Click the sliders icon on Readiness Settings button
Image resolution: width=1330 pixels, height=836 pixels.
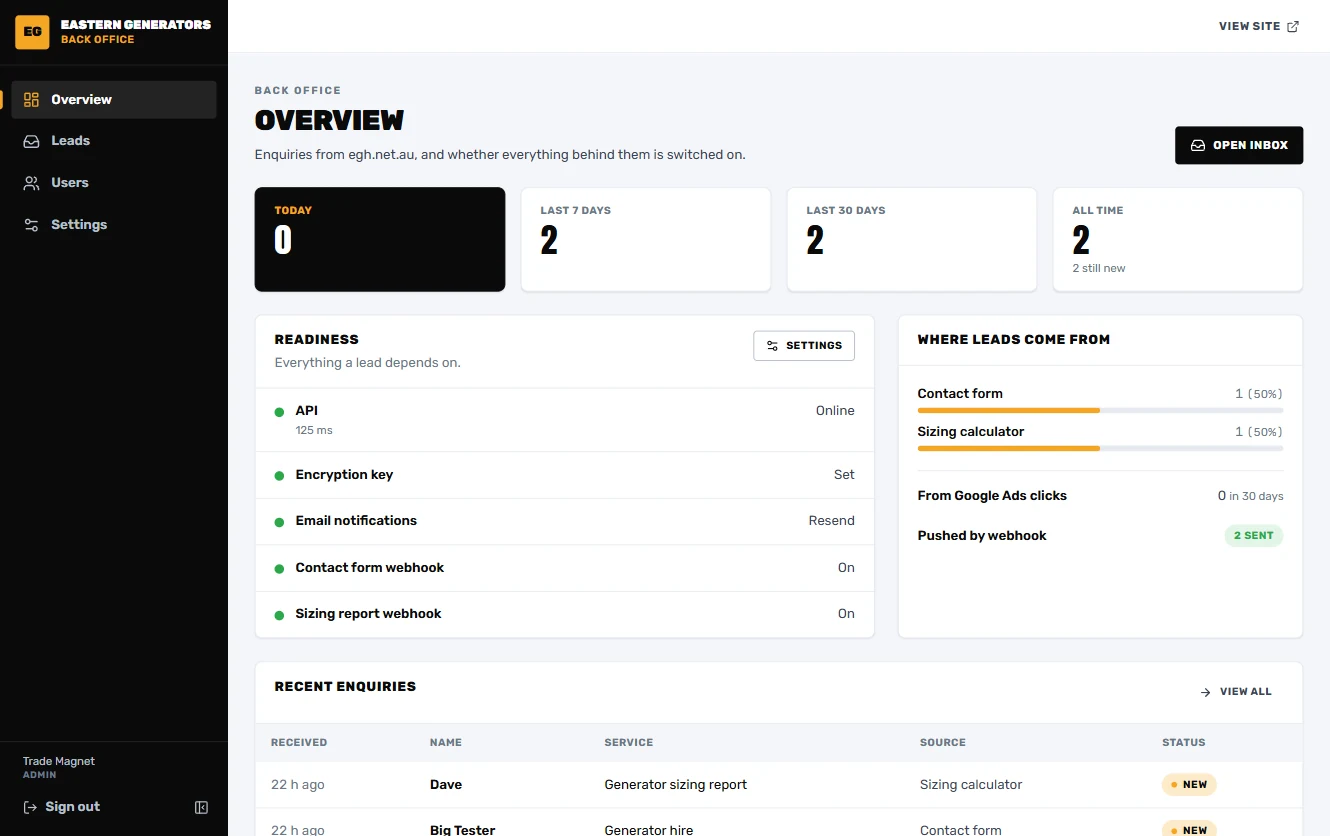coord(772,346)
